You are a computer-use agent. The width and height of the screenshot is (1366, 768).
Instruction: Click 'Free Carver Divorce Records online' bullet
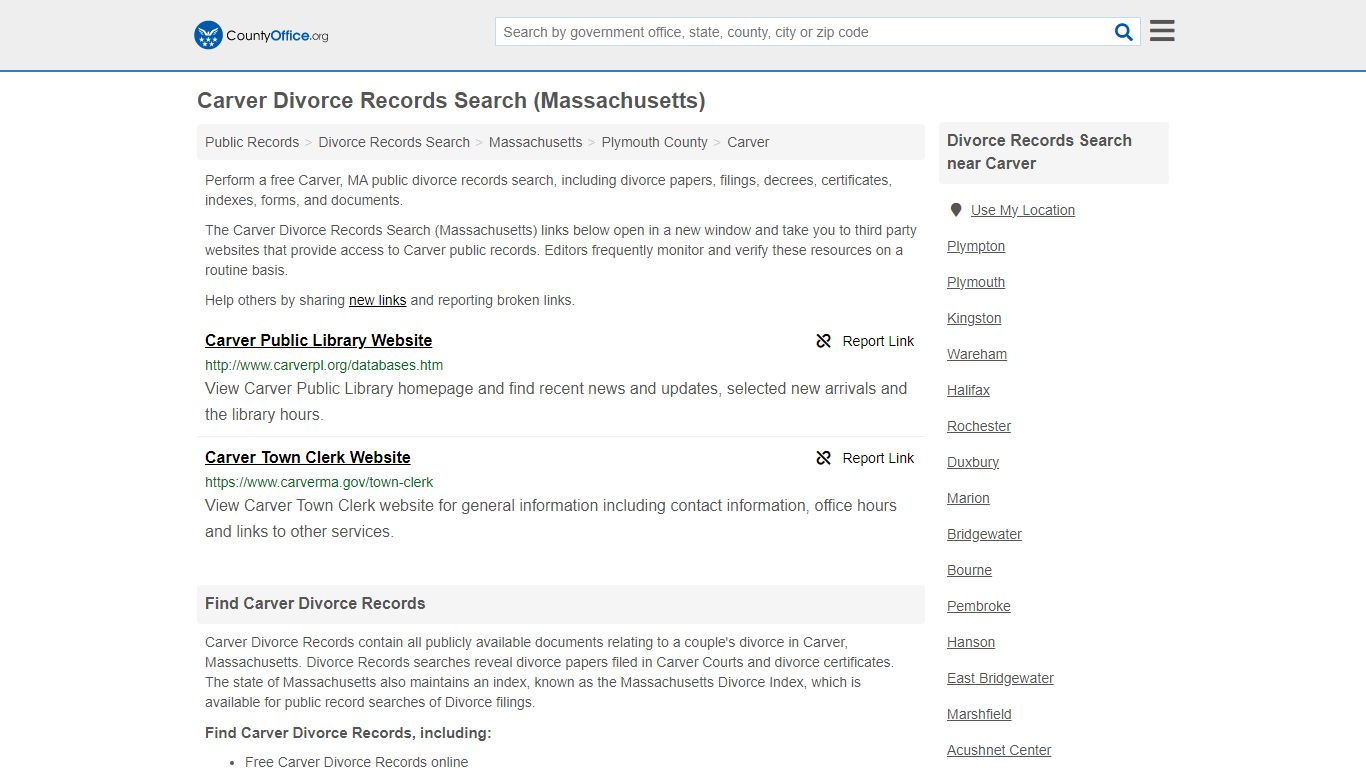point(357,761)
